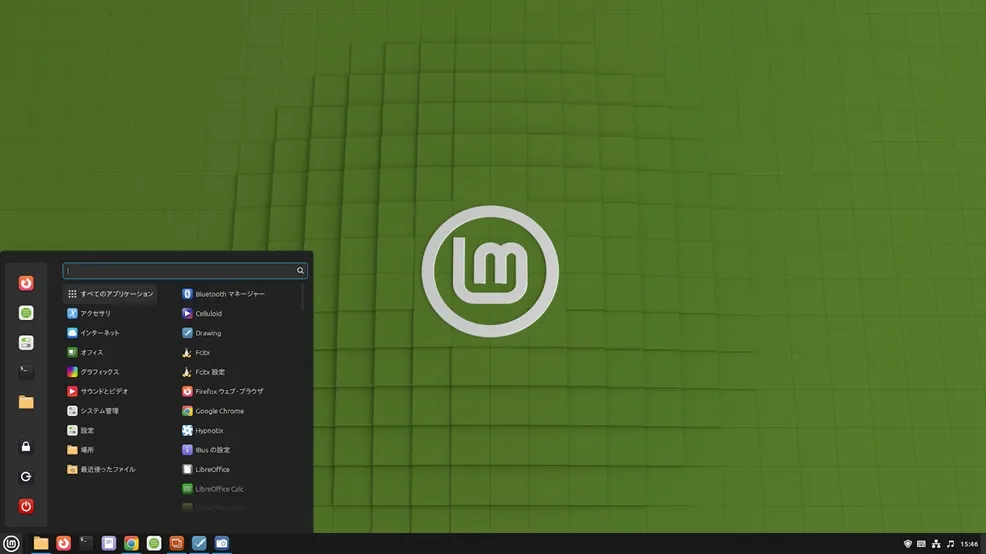Select the アクセサリ category
This screenshot has width=986, height=554.
coord(96,313)
